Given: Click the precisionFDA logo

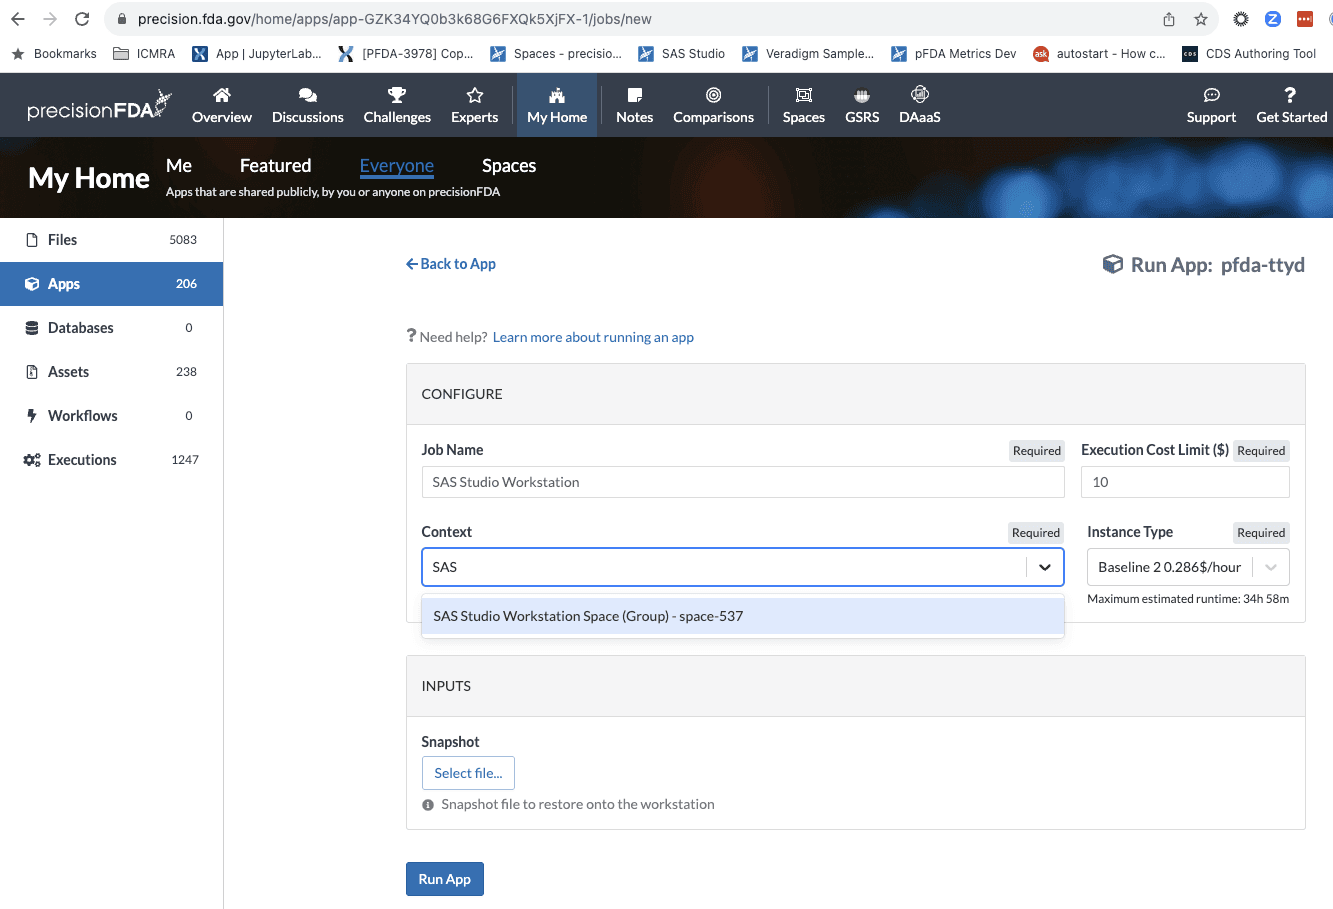Looking at the screenshot, I should click(x=99, y=106).
